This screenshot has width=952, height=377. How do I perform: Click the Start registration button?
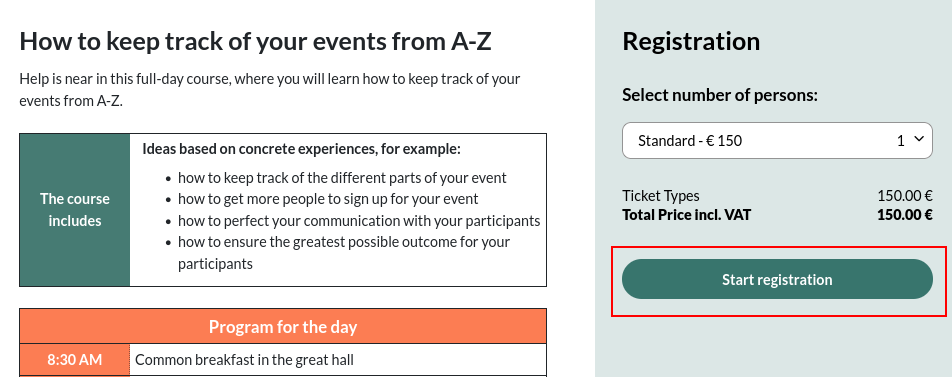(x=777, y=279)
